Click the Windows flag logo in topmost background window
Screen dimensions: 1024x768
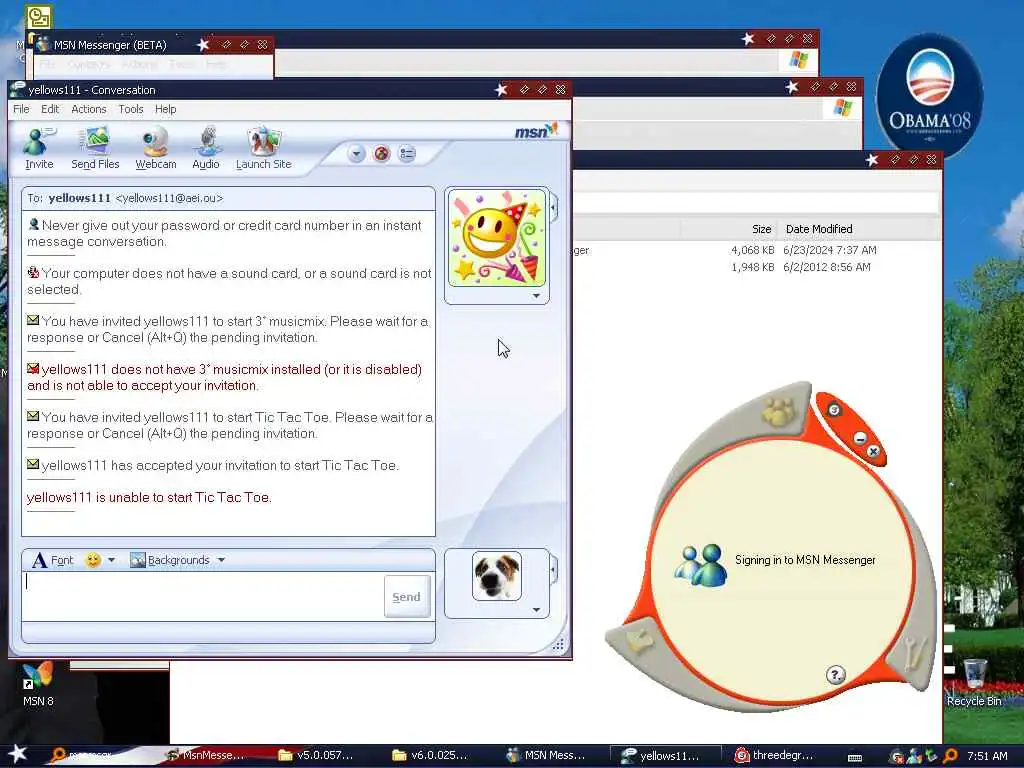[798, 60]
